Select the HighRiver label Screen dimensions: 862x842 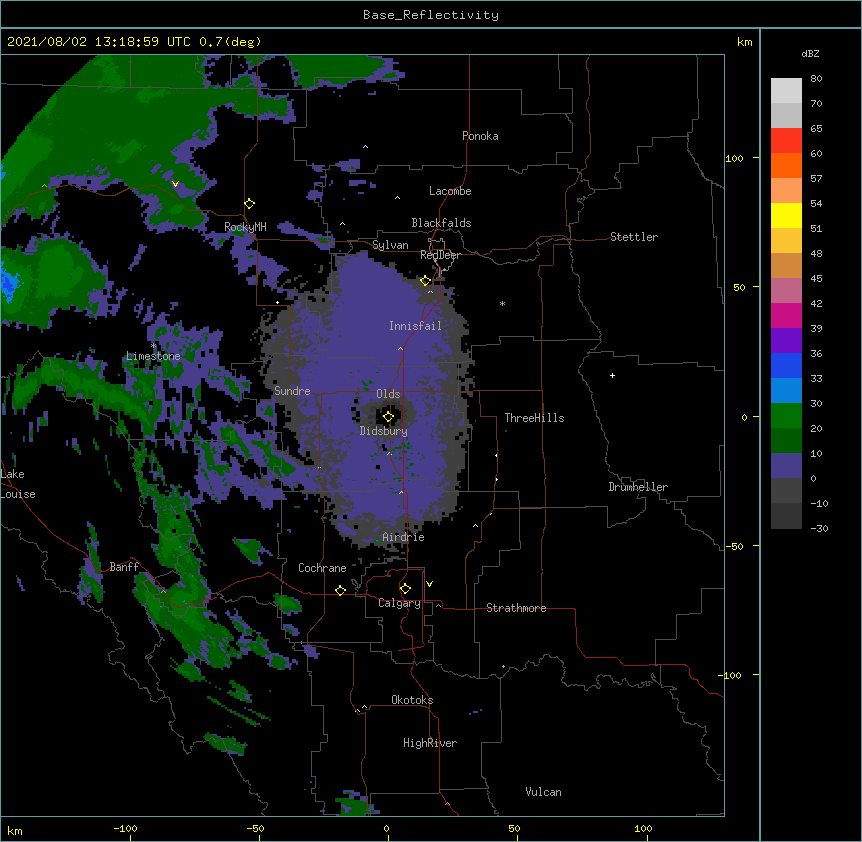[430, 743]
